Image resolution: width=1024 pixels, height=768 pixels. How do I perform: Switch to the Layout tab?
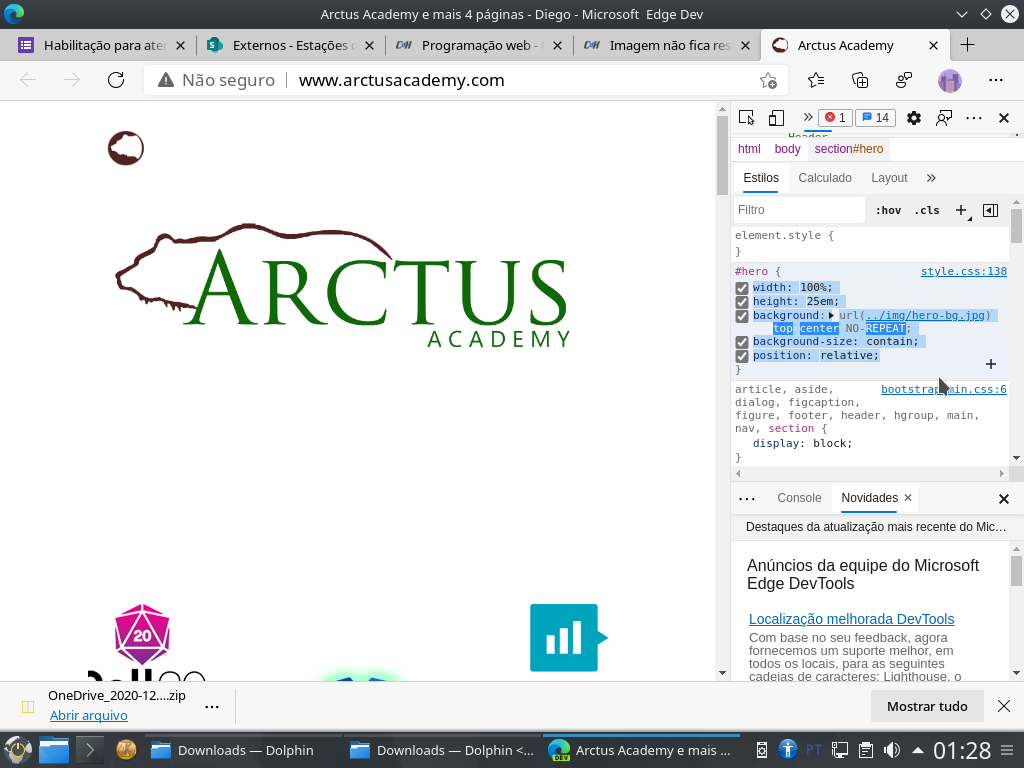(x=889, y=178)
